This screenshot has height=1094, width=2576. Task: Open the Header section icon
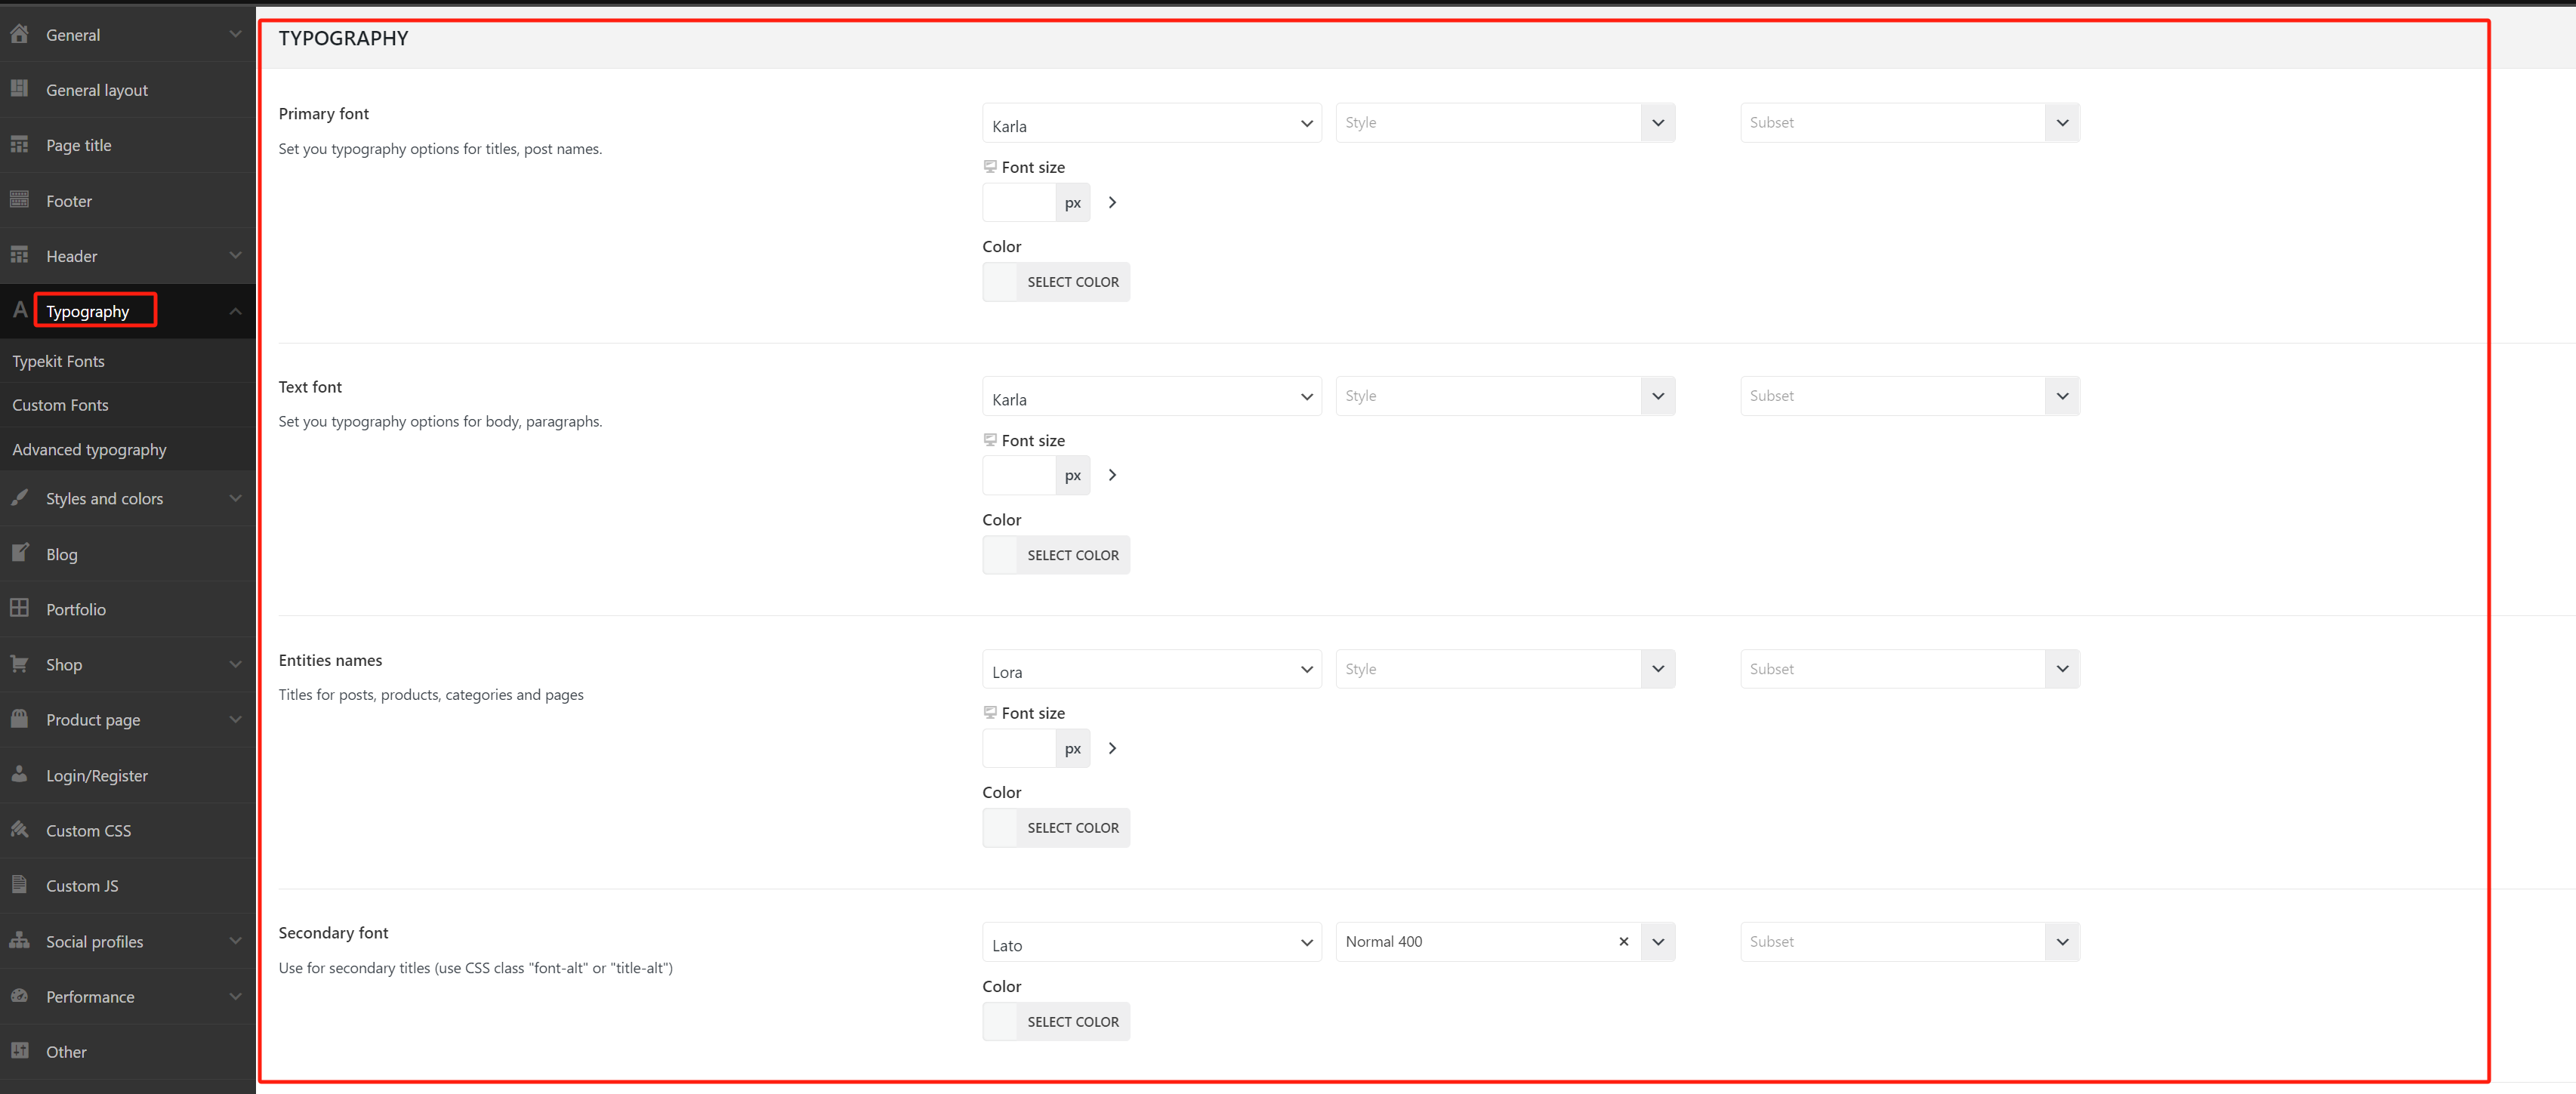(x=20, y=256)
